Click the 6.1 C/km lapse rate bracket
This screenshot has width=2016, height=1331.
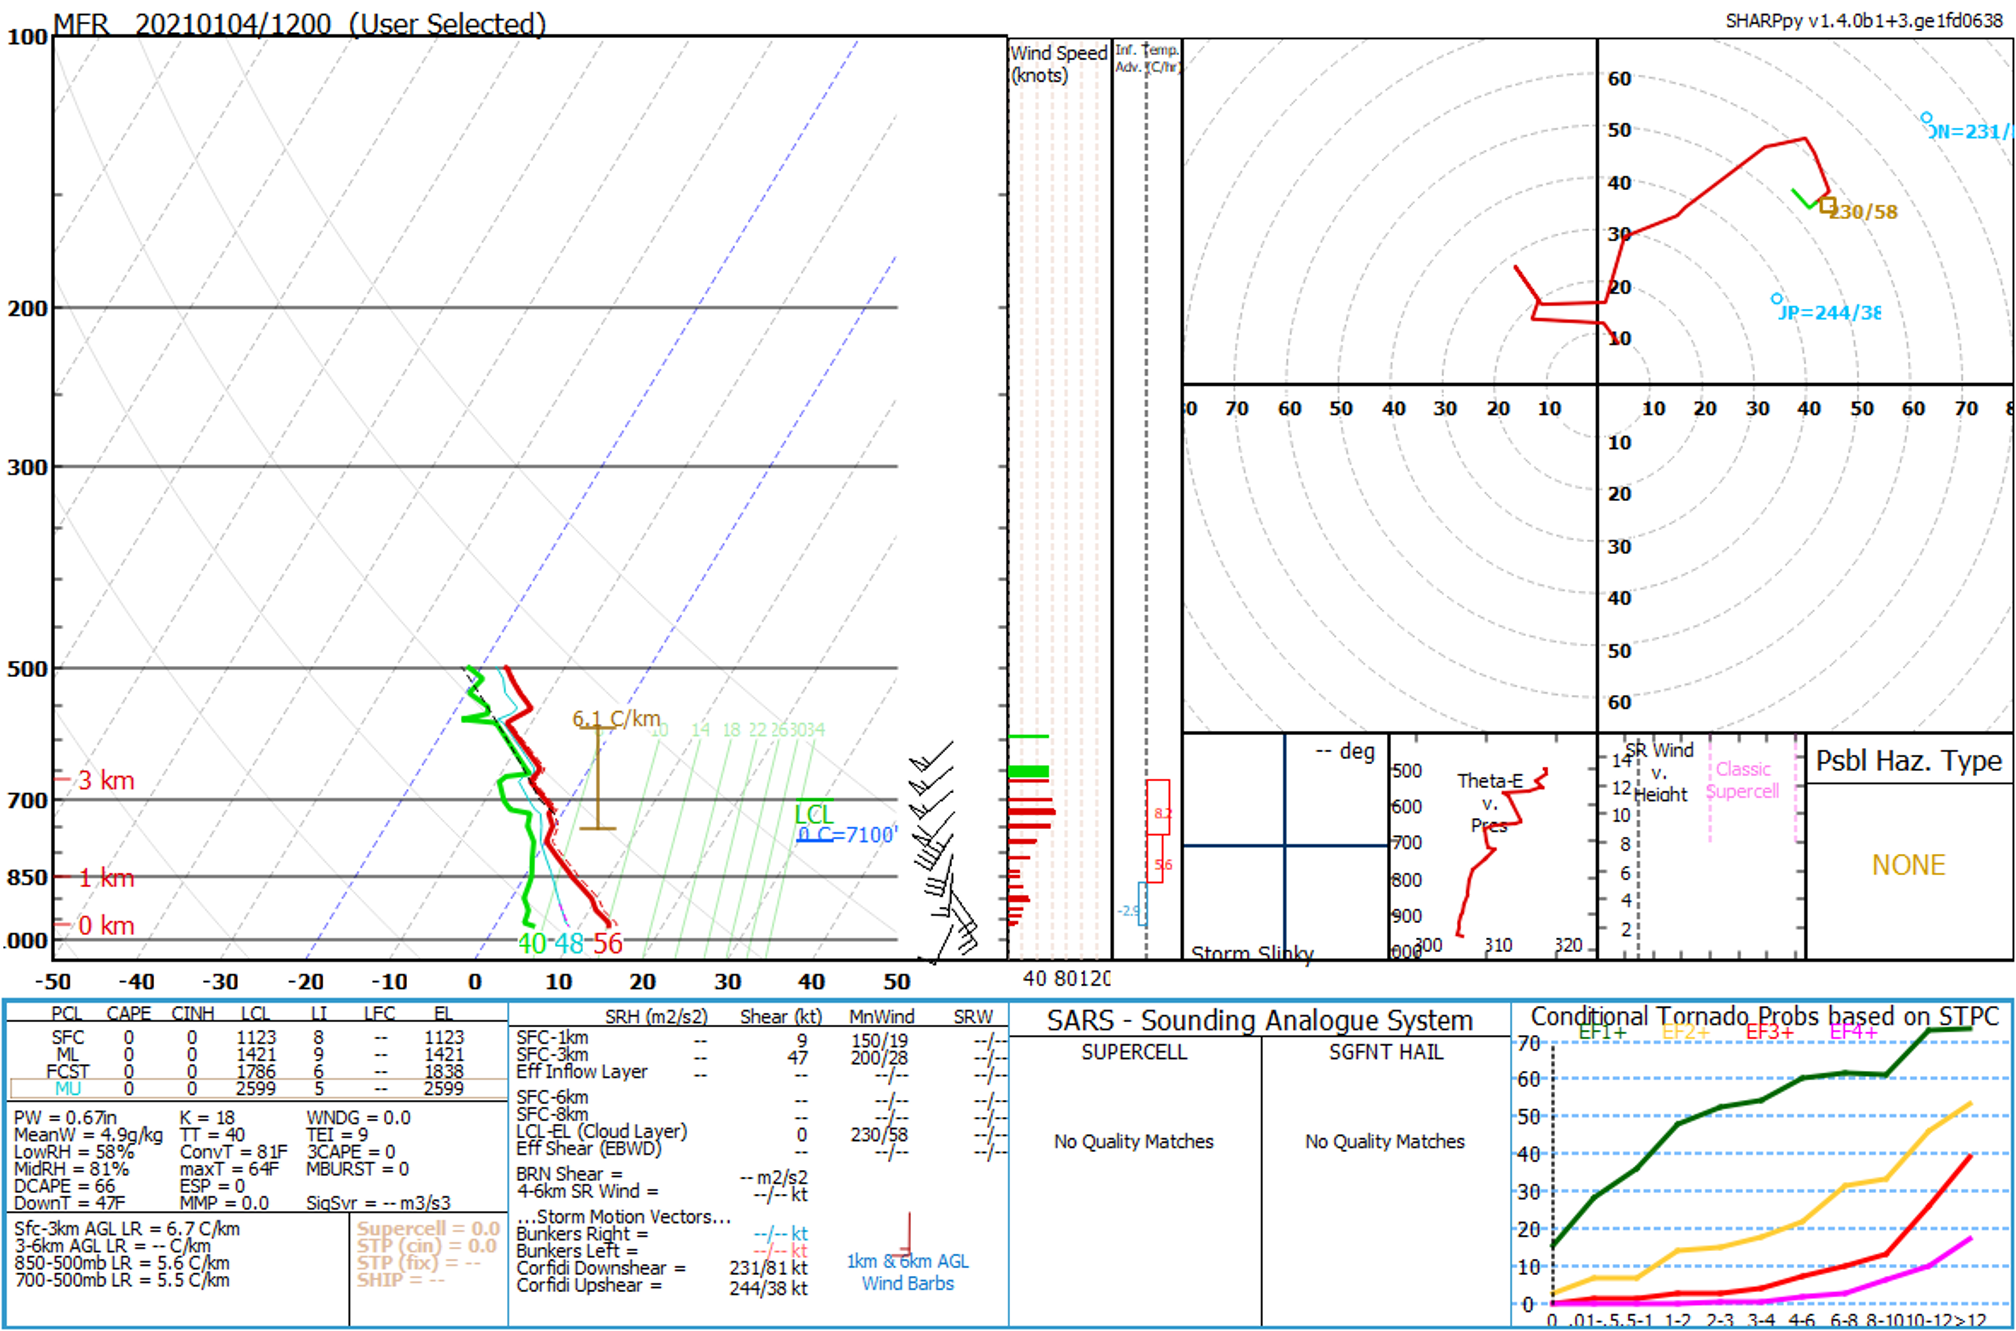(598, 777)
